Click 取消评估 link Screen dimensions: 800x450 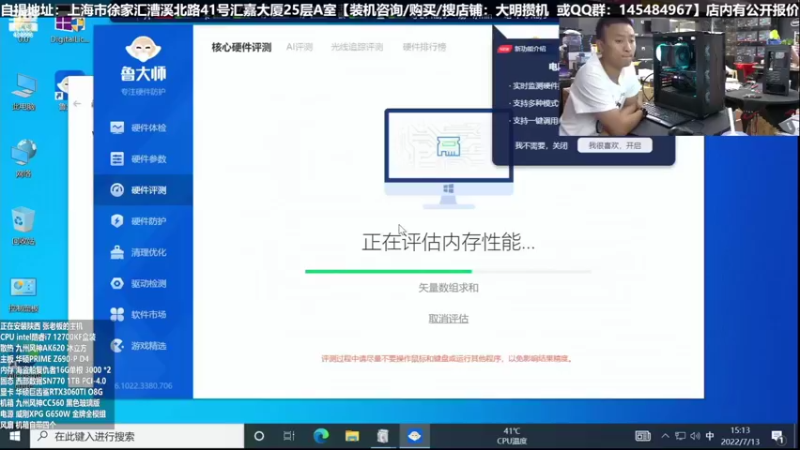(448, 319)
